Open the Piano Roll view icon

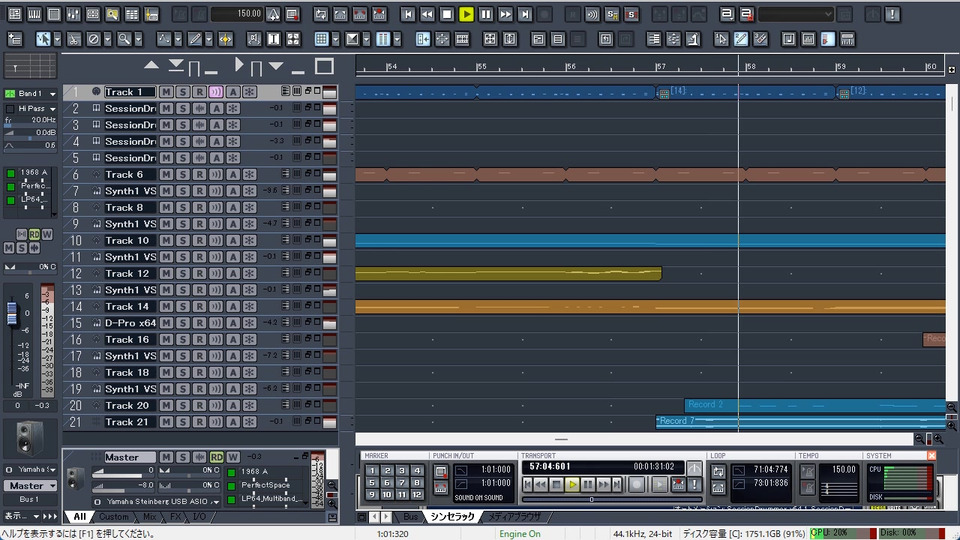(x=32, y=15)
